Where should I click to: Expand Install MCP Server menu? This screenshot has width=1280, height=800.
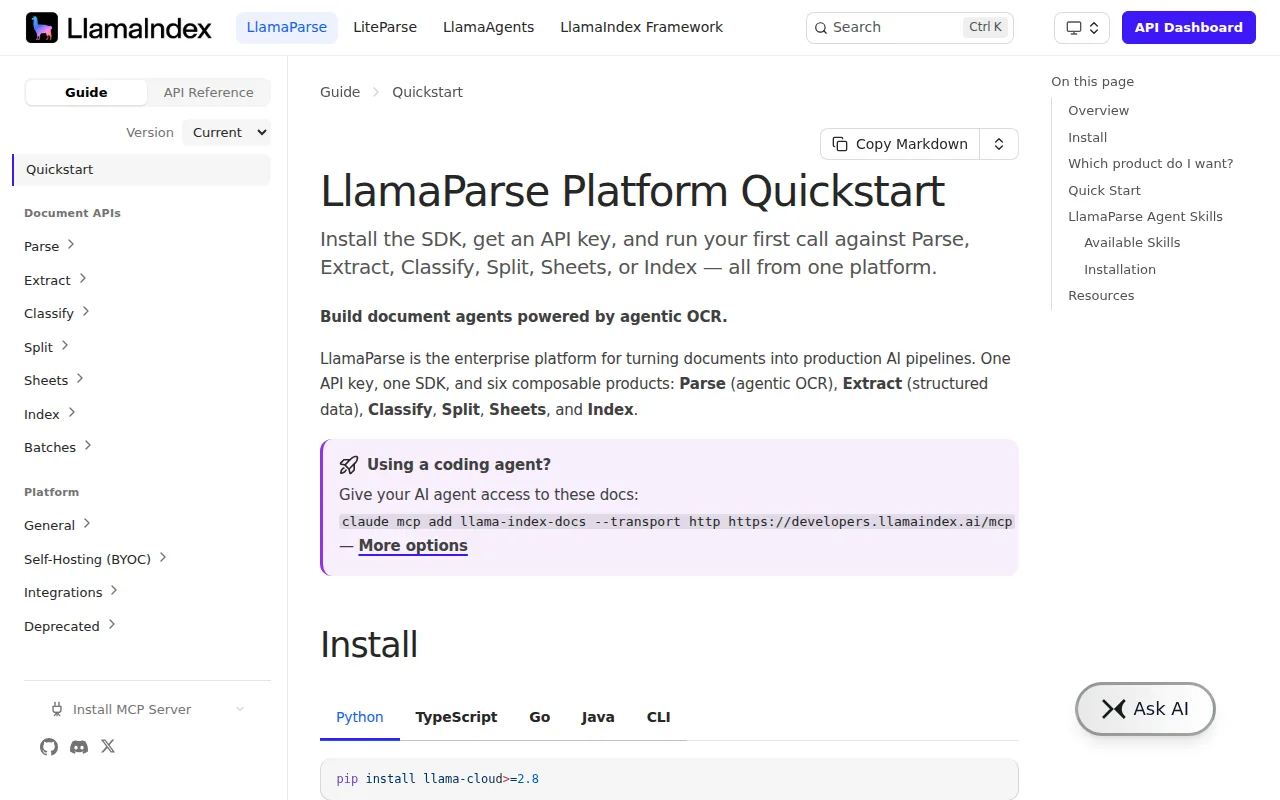147,709
